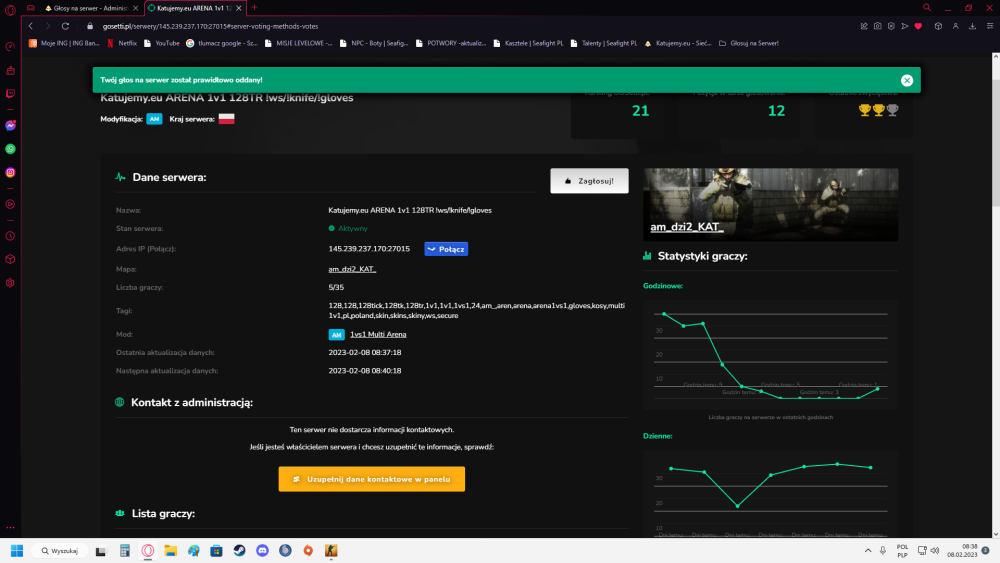
Task: Open the Easy Setup sliders icon
Action: 990,26
